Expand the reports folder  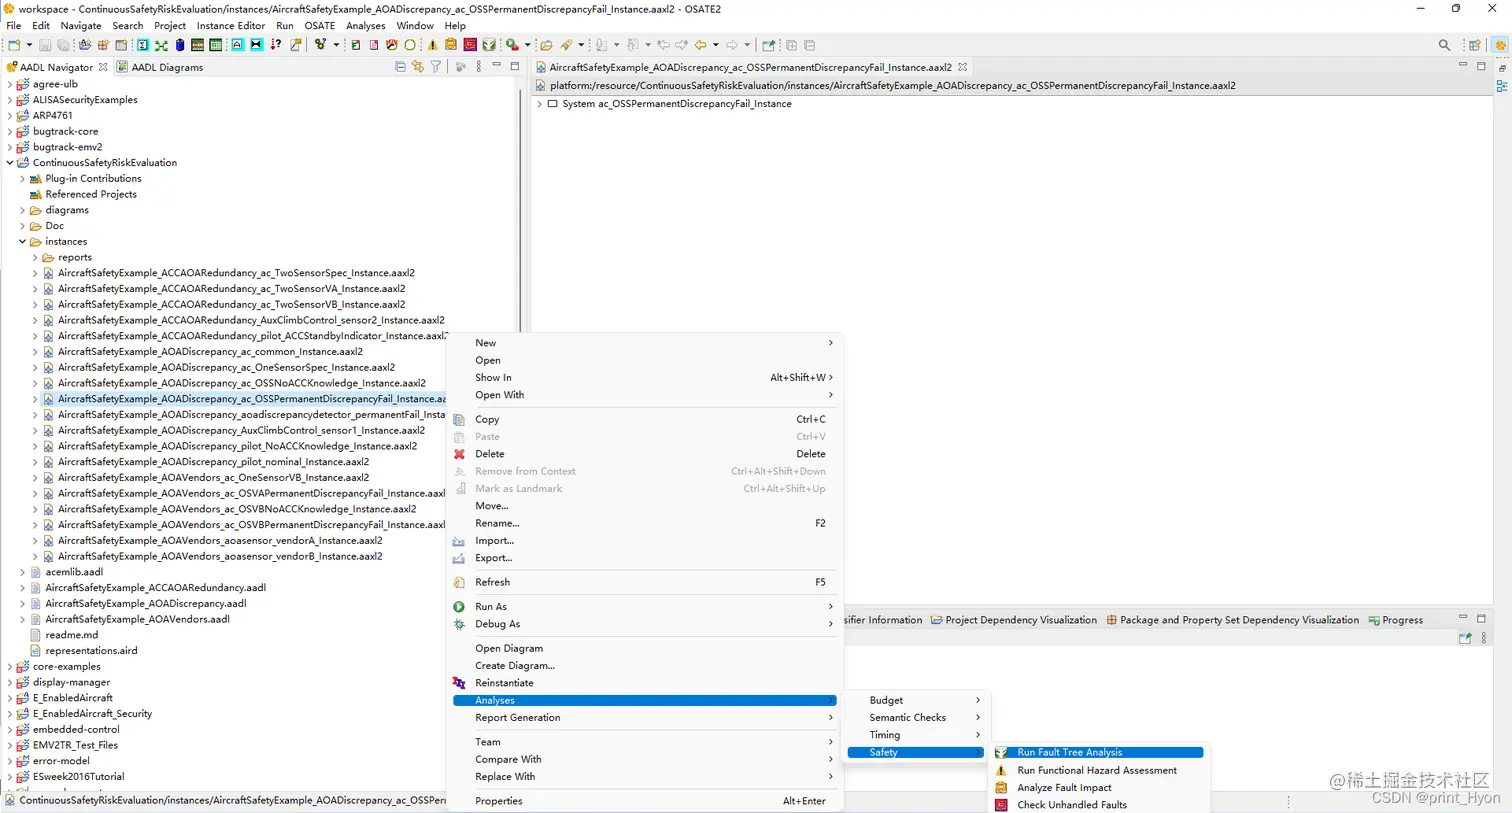pos(35,258)
